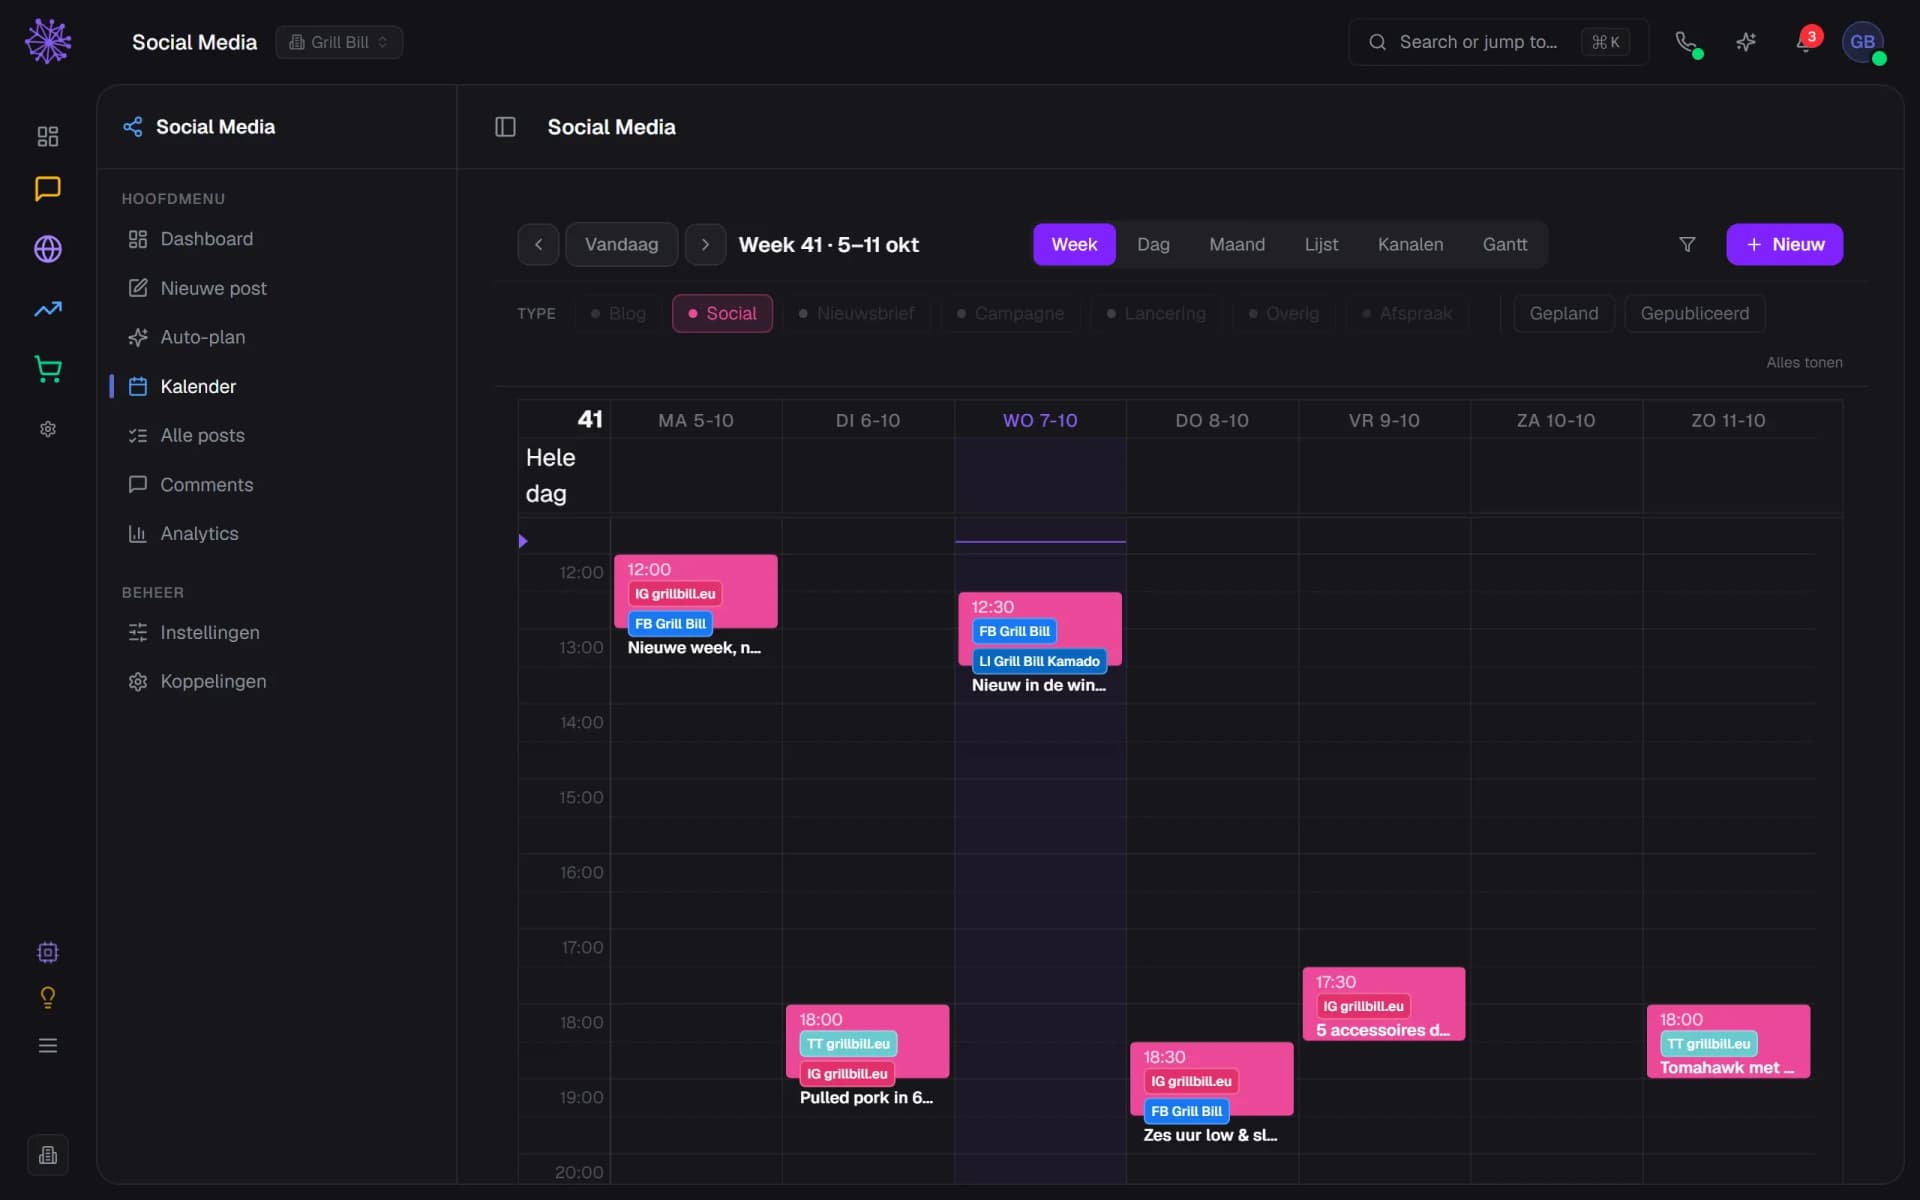The image size is (1920, 1200).
Task: Click the Nieuw button
Action: point(1784,244)
